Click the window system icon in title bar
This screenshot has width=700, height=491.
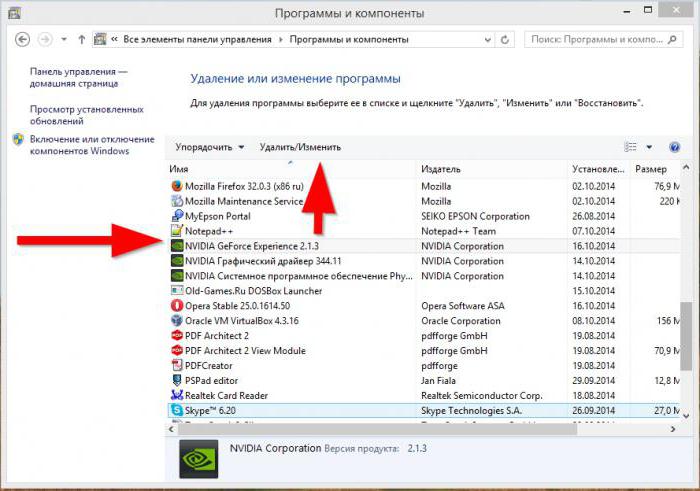pos(14,13)
